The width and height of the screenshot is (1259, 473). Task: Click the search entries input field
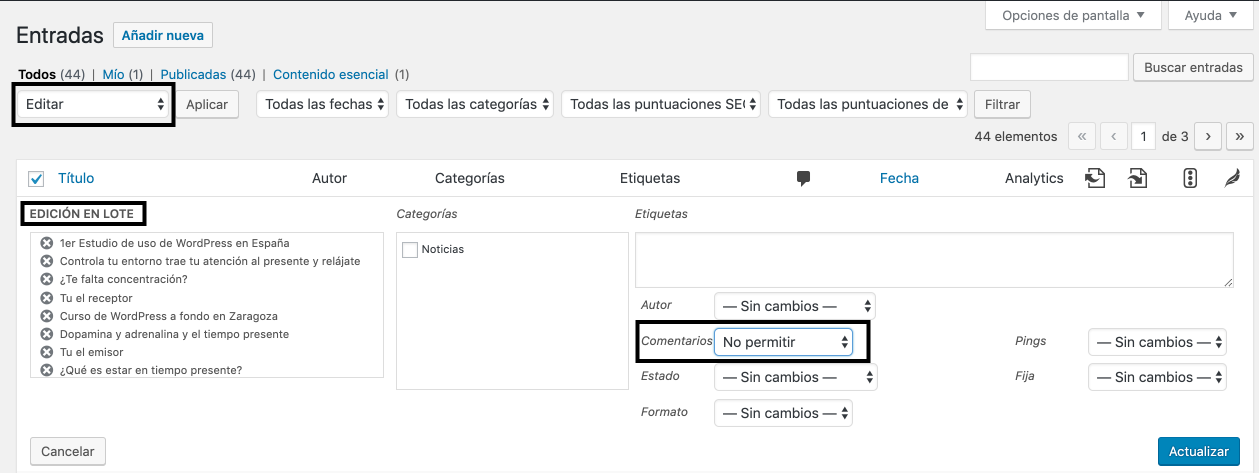[1049, 67]
